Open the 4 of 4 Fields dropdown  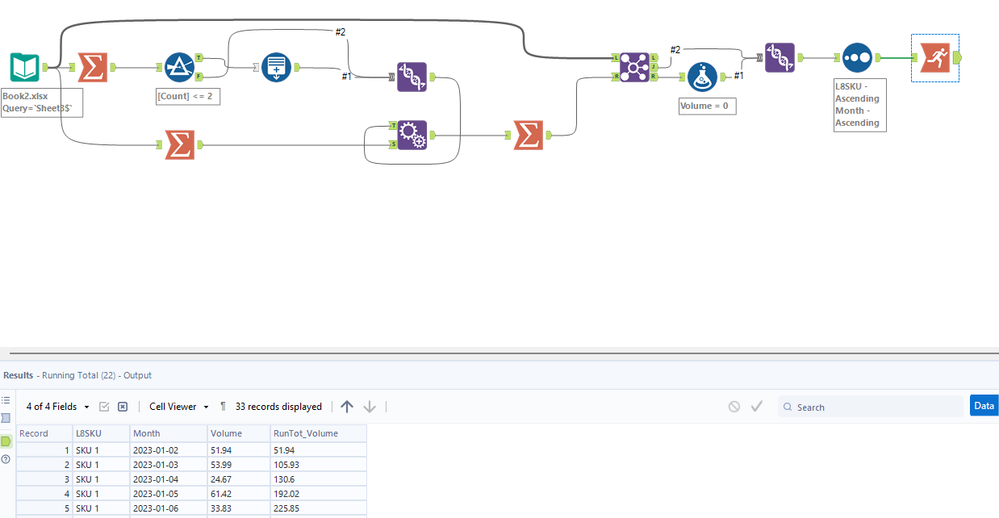[57, 406]
